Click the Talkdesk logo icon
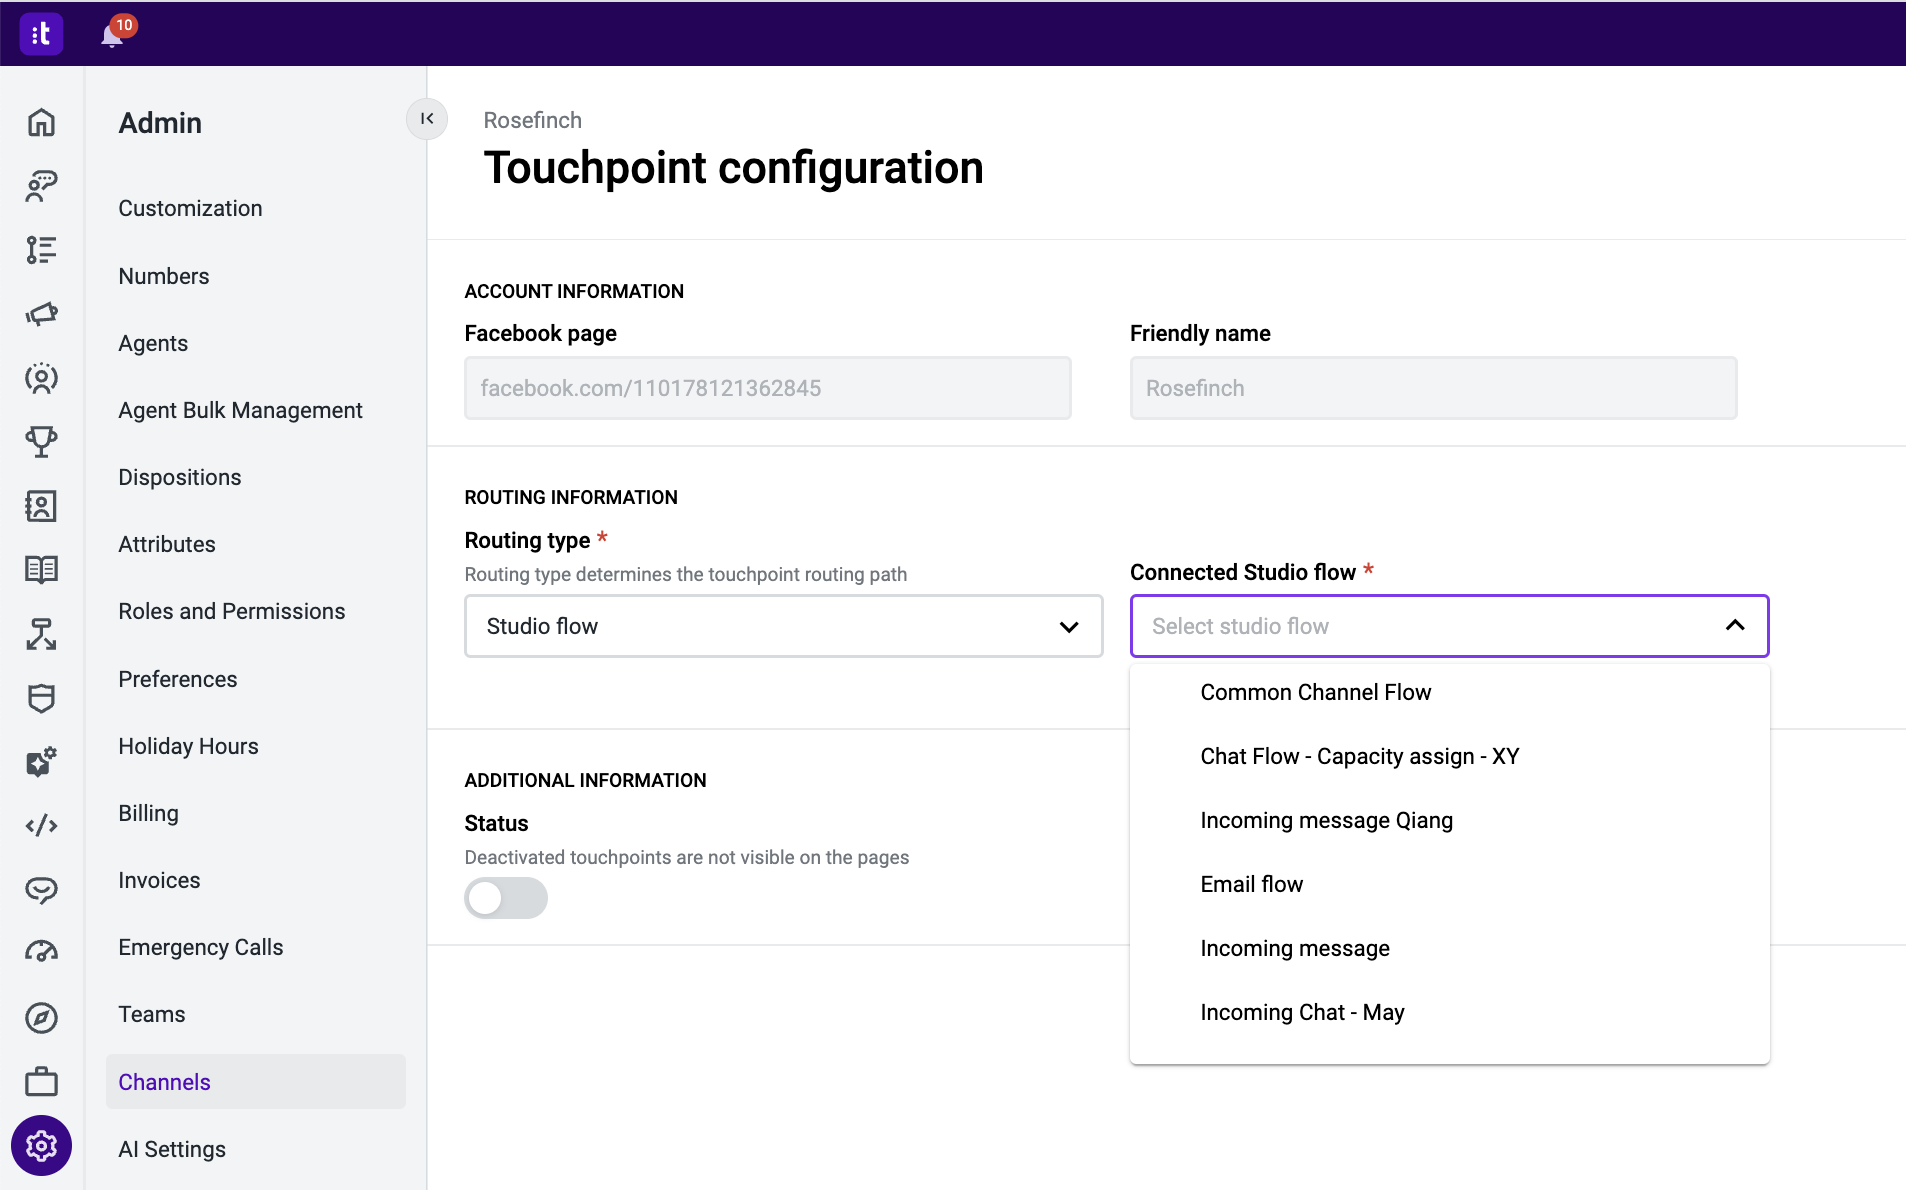The image size is (1906, 1190). [x=41, y=34]
